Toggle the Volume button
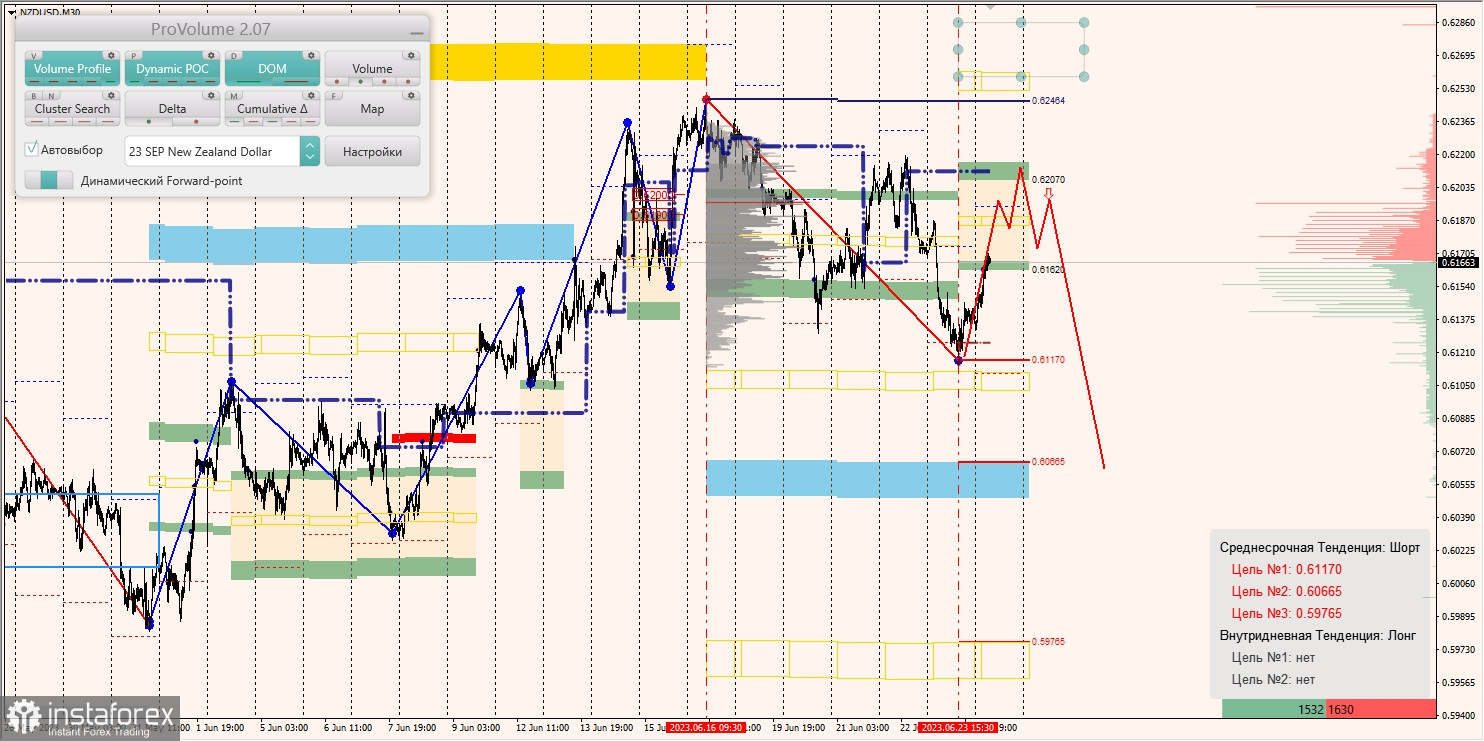 coord(372,69)
